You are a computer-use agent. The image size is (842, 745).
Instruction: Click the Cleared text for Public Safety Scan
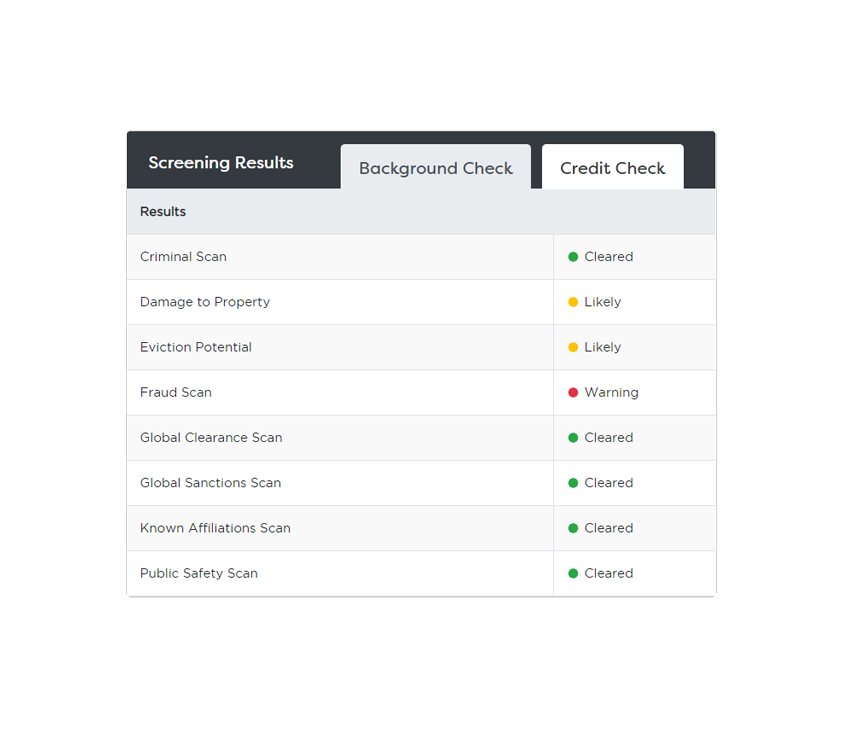click(608, 574)
